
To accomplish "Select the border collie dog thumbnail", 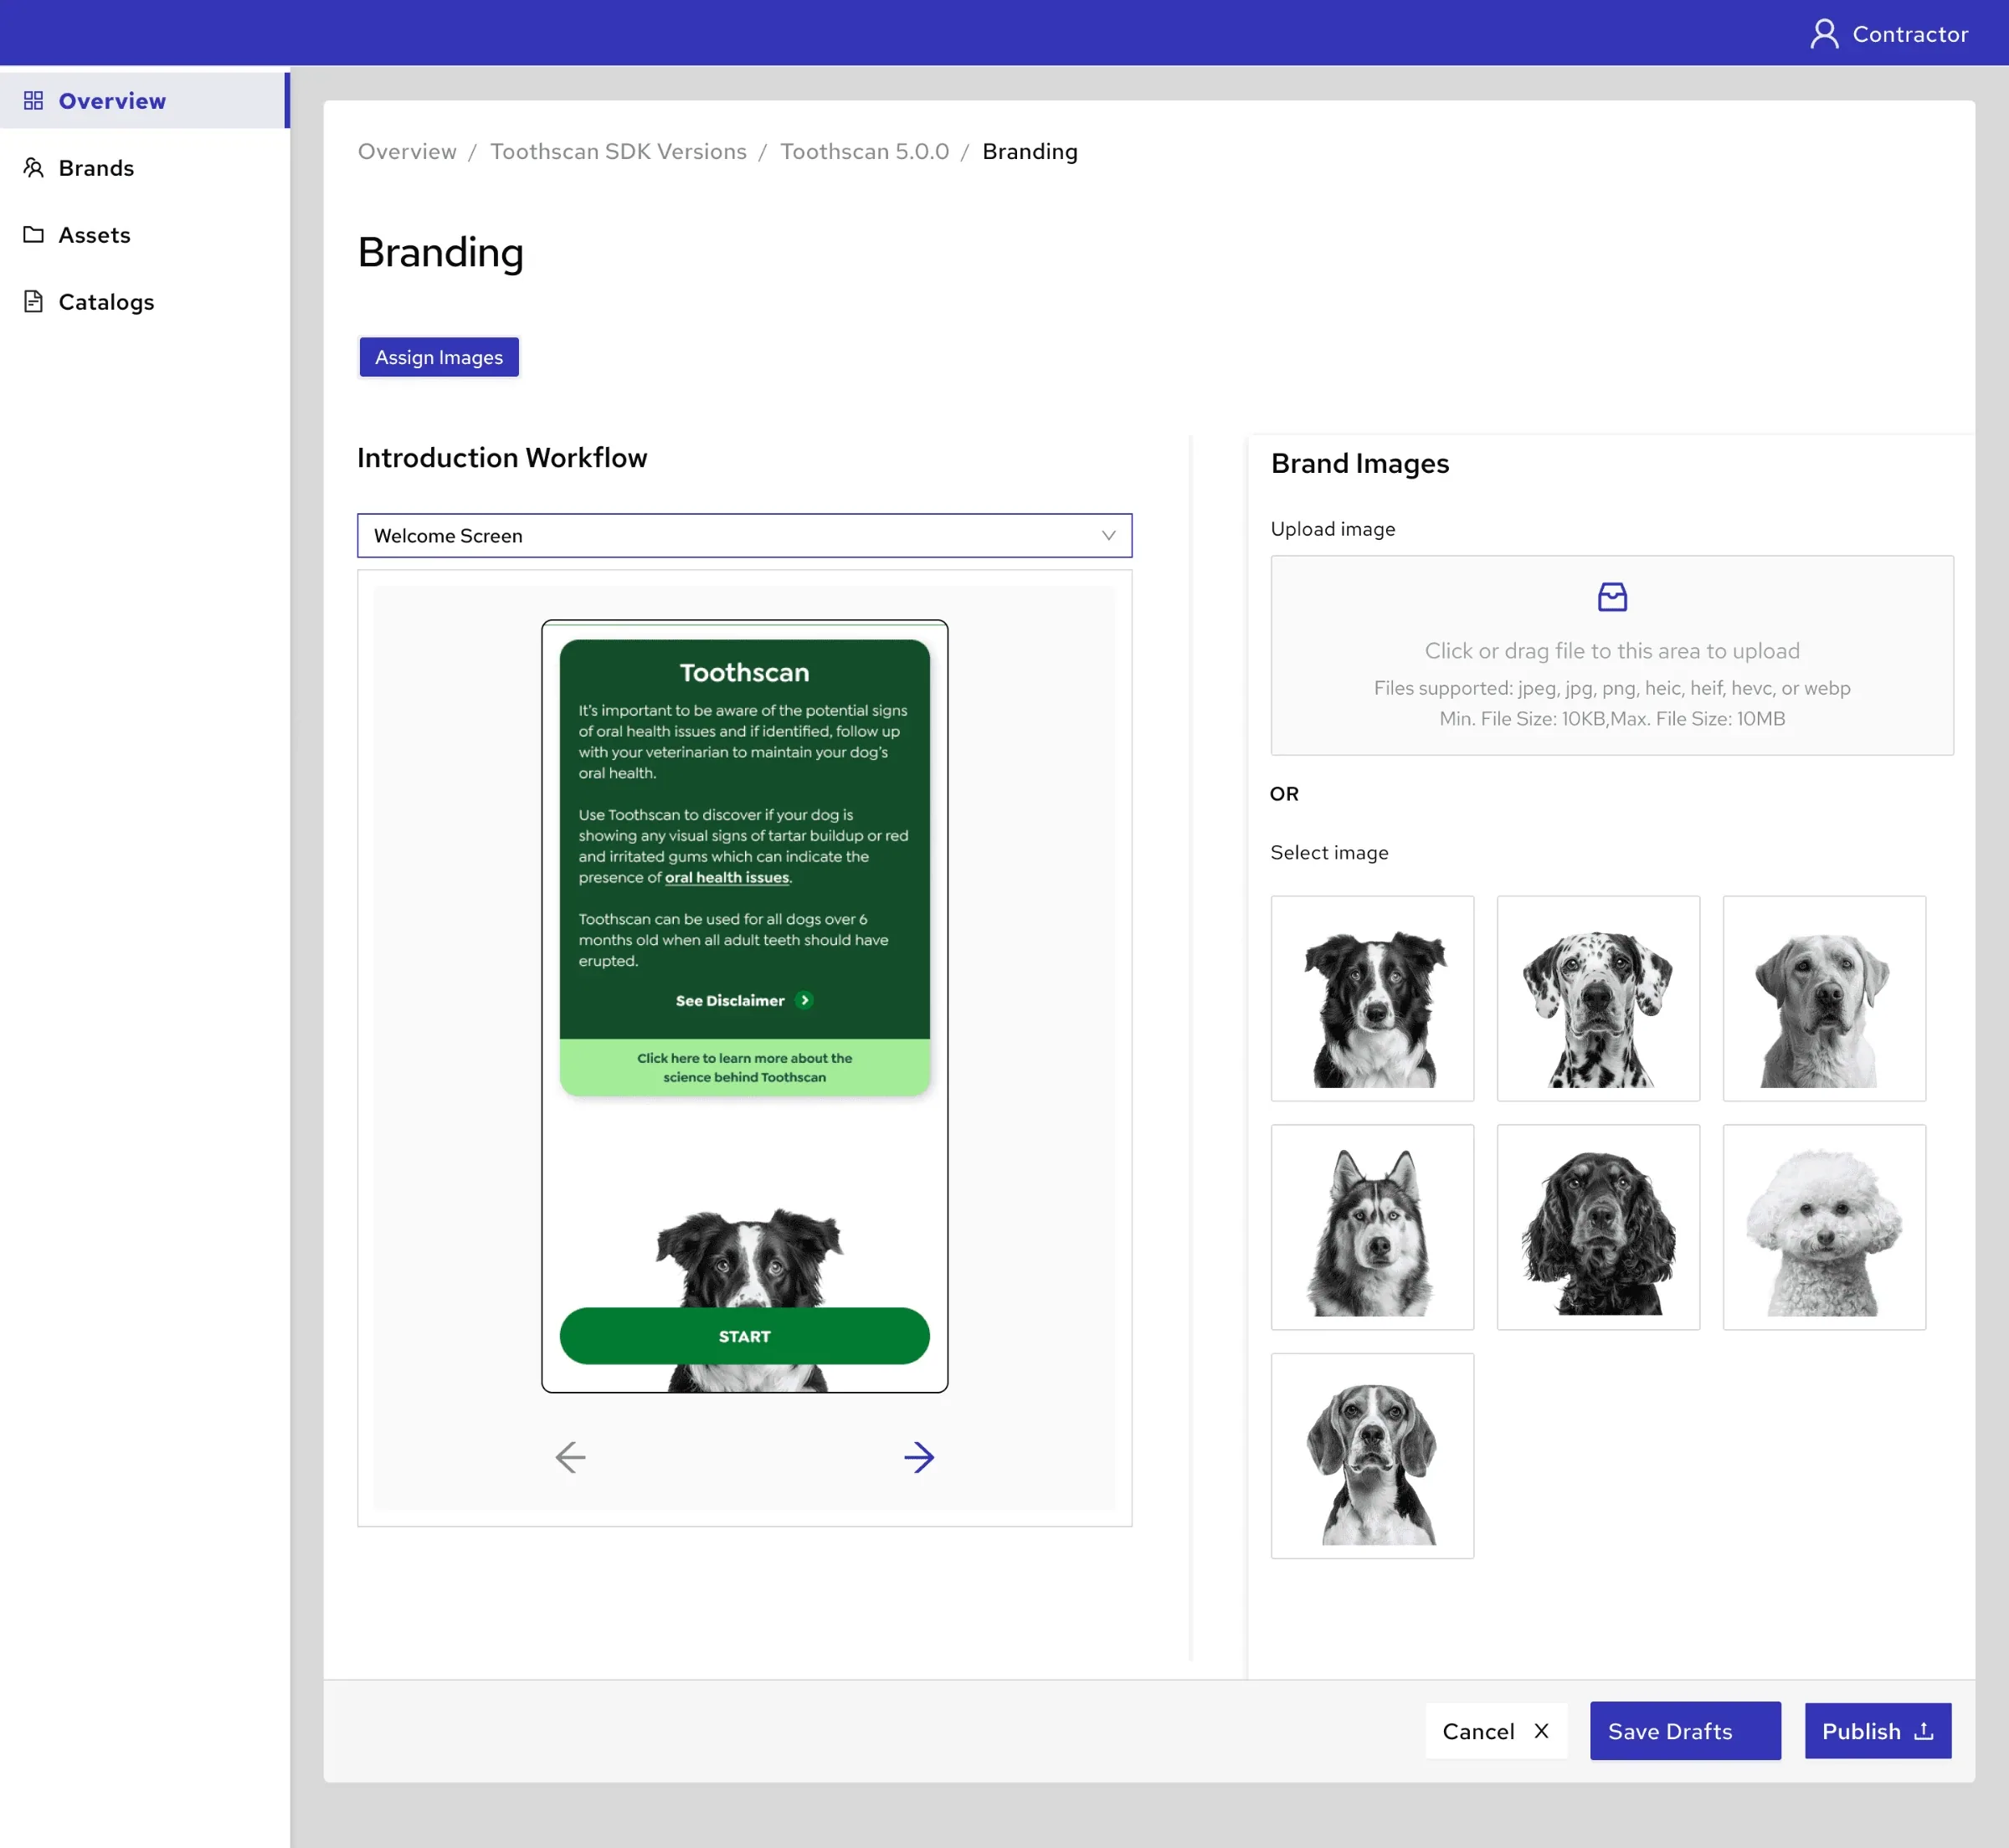I will pyautogui.click(x=1372, y=998).
